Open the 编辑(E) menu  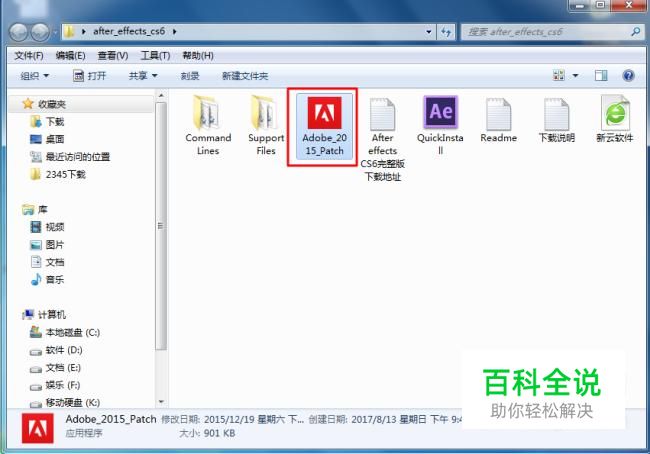click(x=70, y=56)
